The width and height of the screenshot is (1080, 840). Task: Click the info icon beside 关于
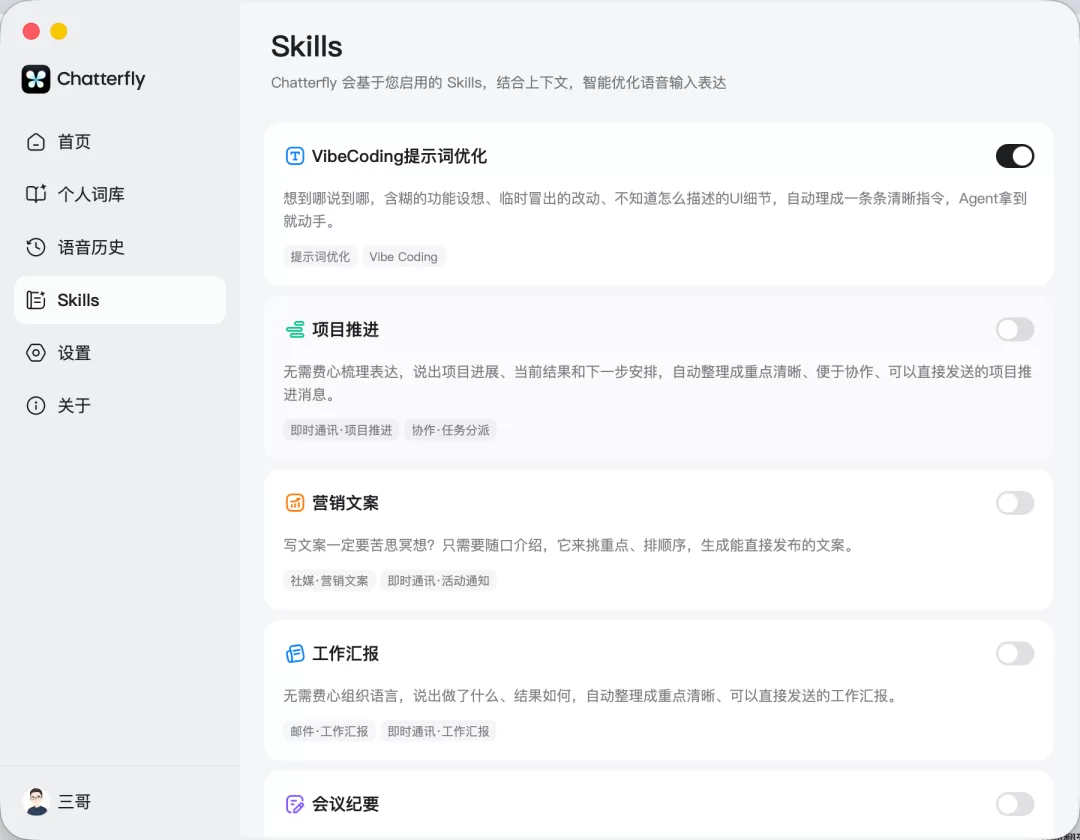(x=36, y=406)
